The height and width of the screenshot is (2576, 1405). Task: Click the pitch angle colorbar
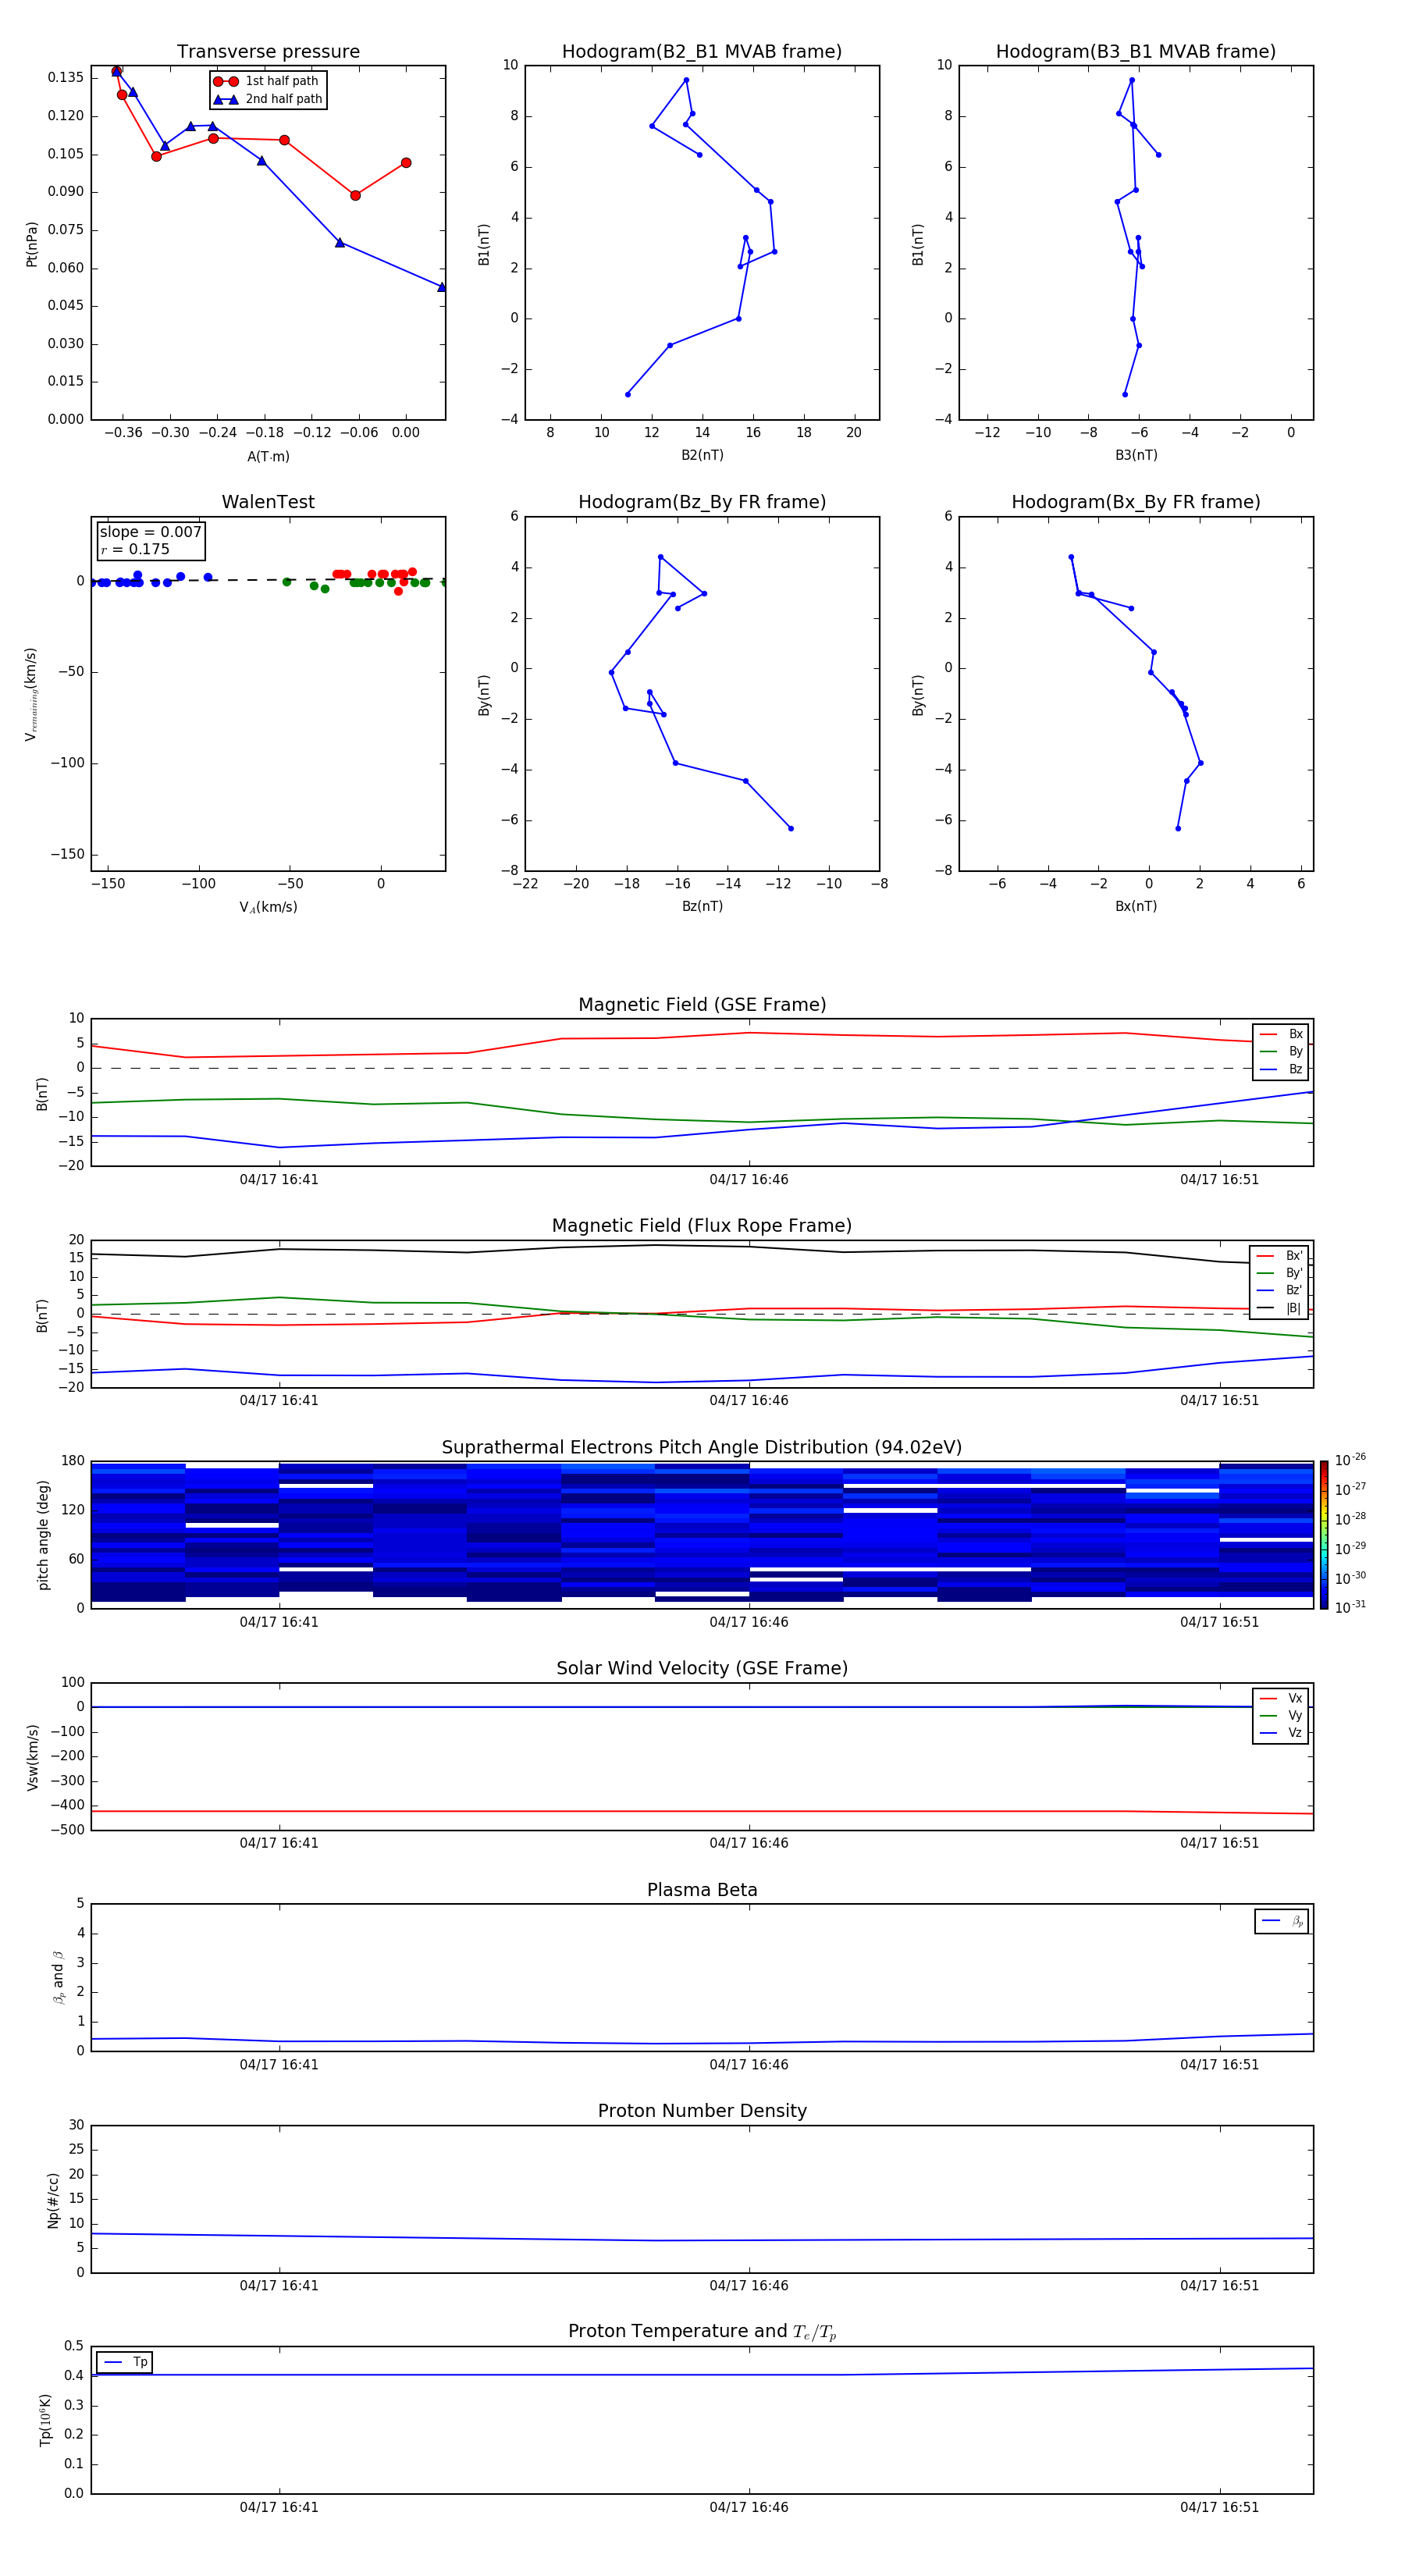coord(1324,1535)
